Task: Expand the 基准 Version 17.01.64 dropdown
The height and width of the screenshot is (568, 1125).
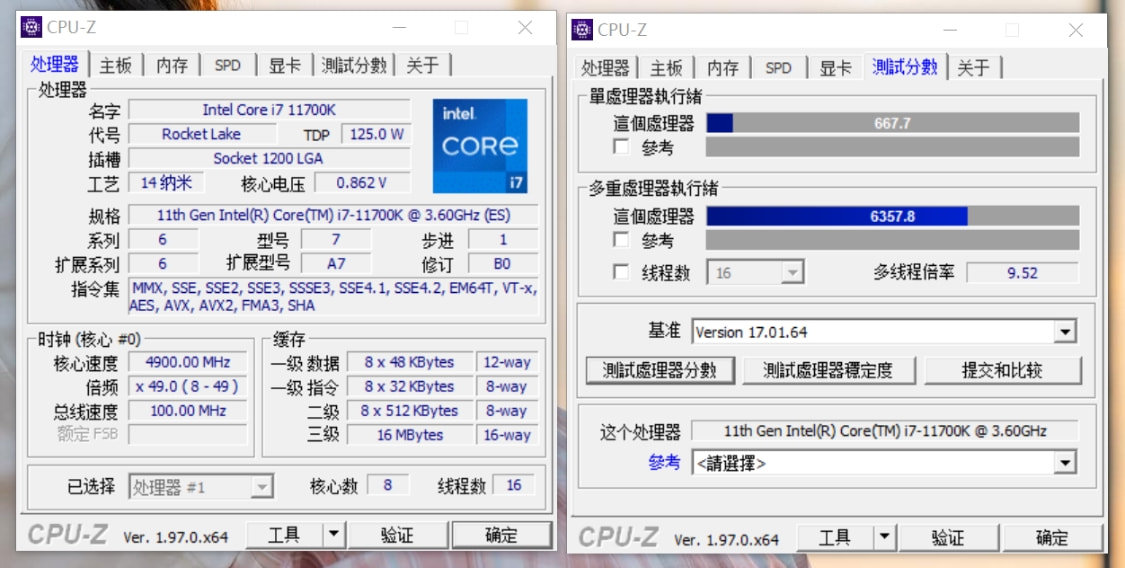Action: pyautogui.click(x=884, y=332)
